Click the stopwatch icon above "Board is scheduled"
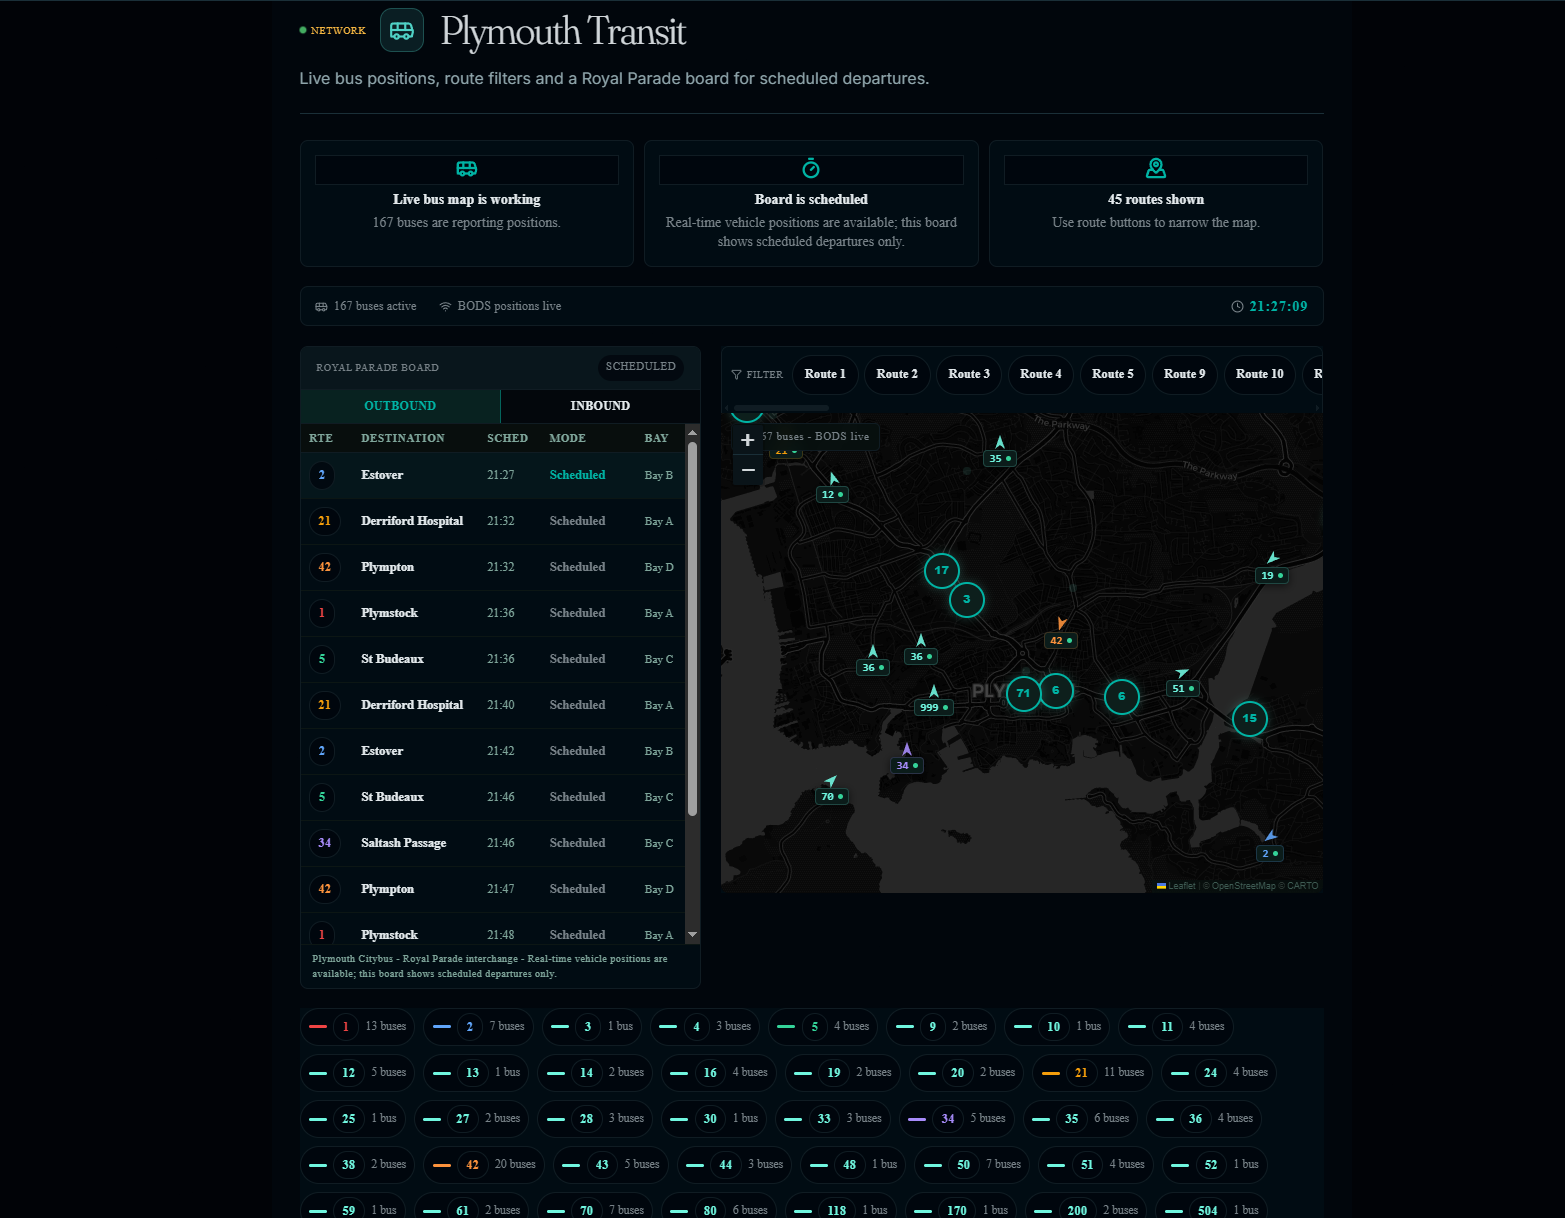1565x1218 pixels. [x=811, y=168]
